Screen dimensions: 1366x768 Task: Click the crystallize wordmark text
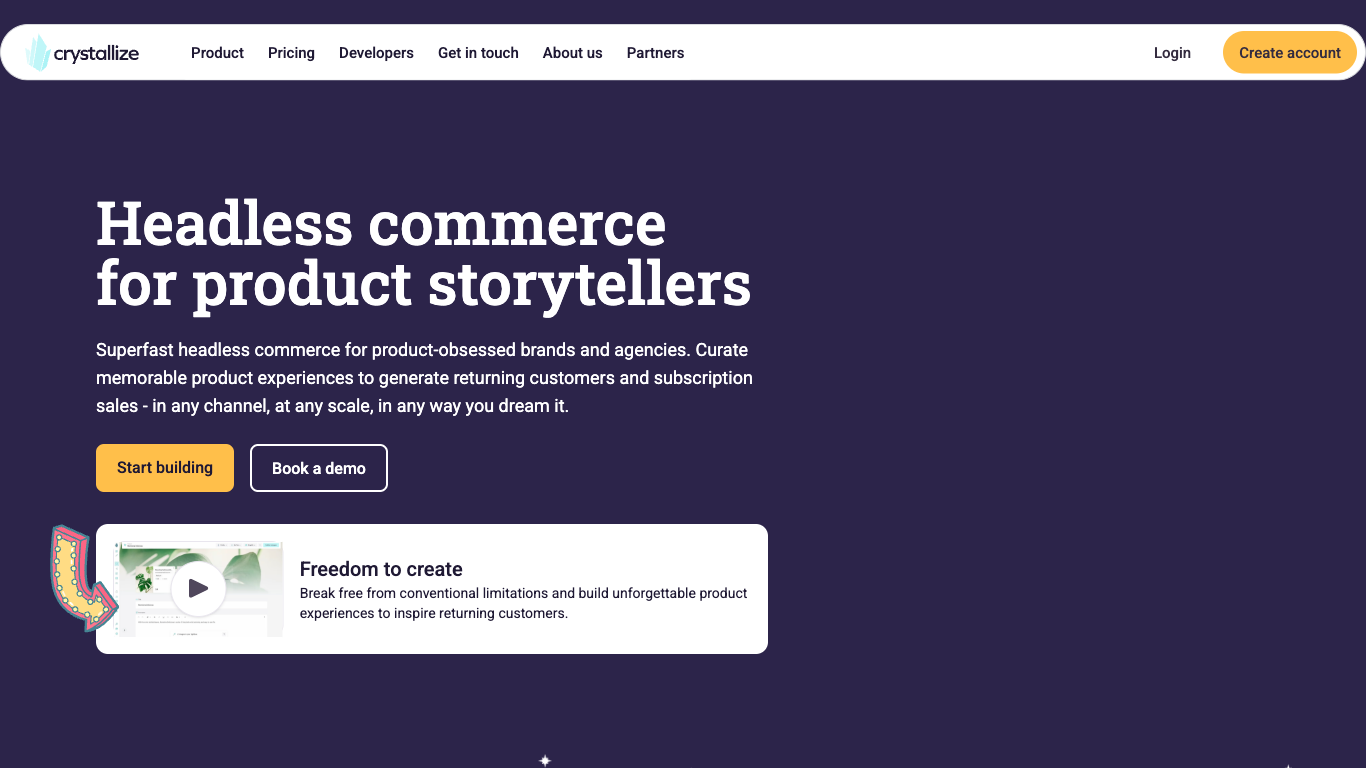[x=96, y=54]
